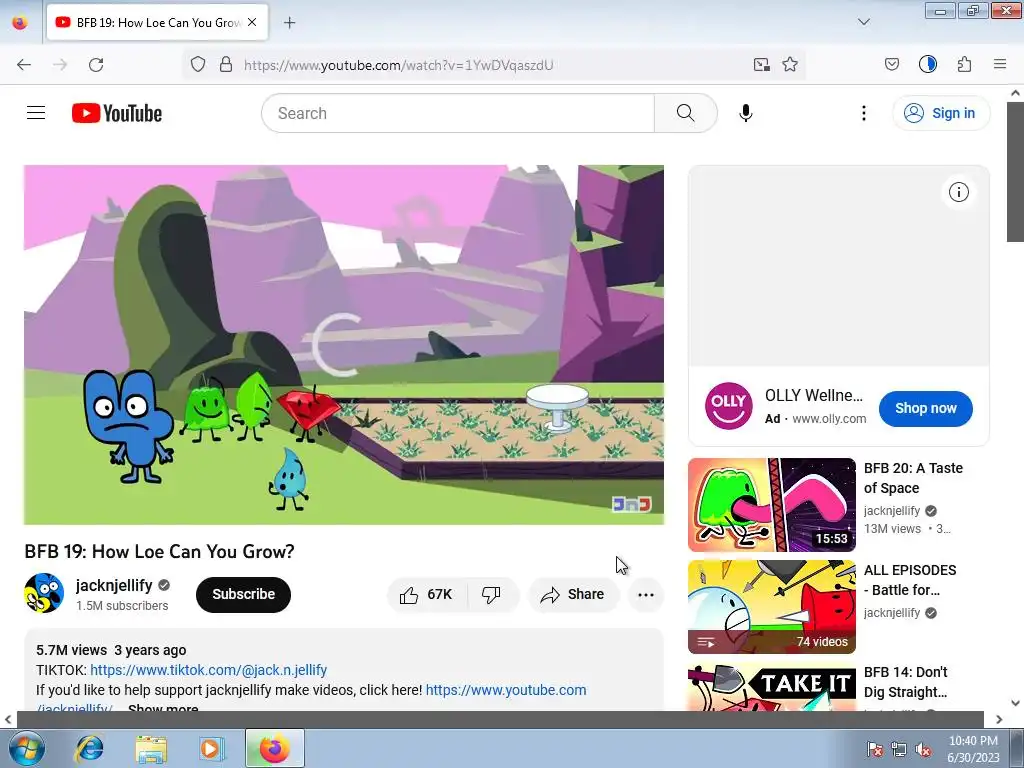Screen dimensions: 1024x768
Task: Open the youtube.com support link in description
Action: (x=506, y=690)
